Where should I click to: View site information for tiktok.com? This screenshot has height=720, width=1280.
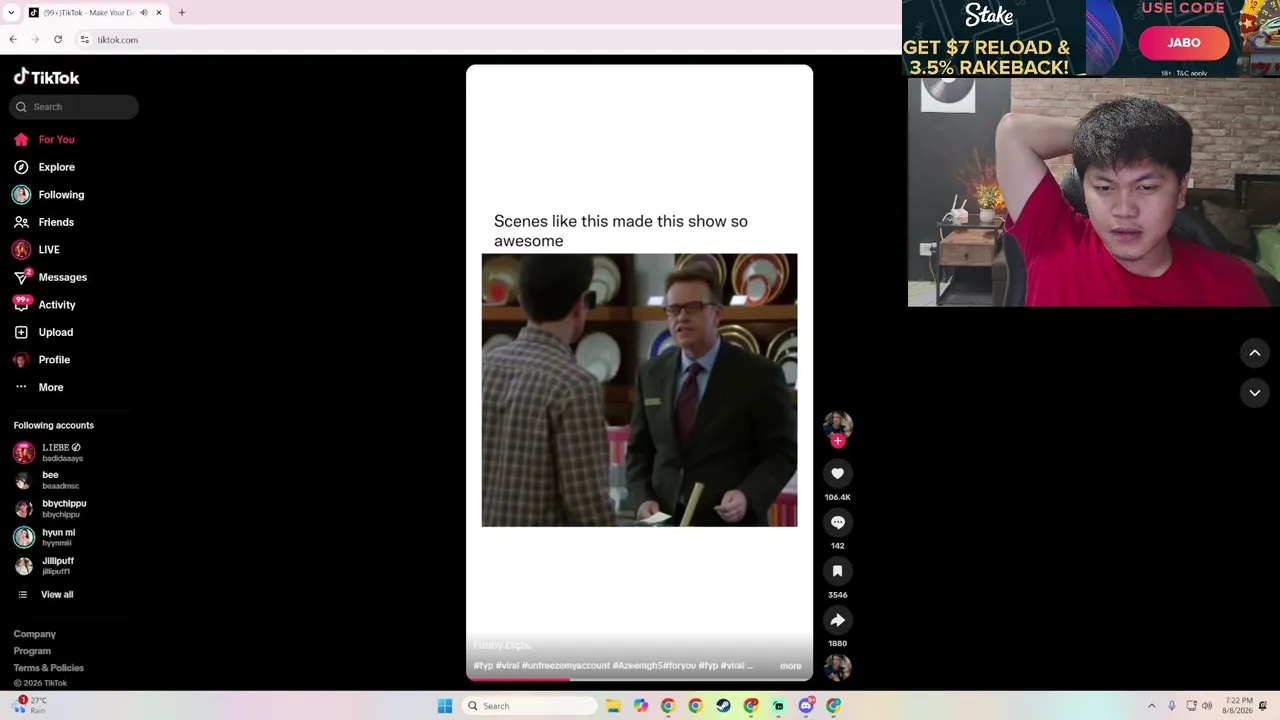pyautogui.click(x=85, y=40)
